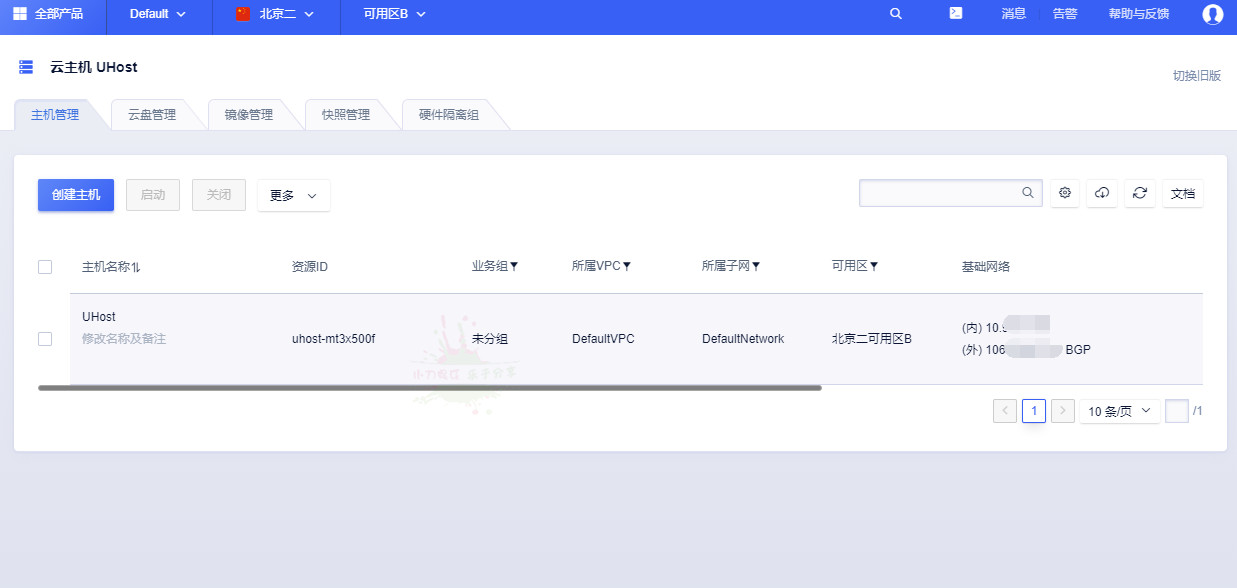Screen dimensions: 1237x588
Task: Switch to the 快照管理 tab
Action: click(346, 115)
